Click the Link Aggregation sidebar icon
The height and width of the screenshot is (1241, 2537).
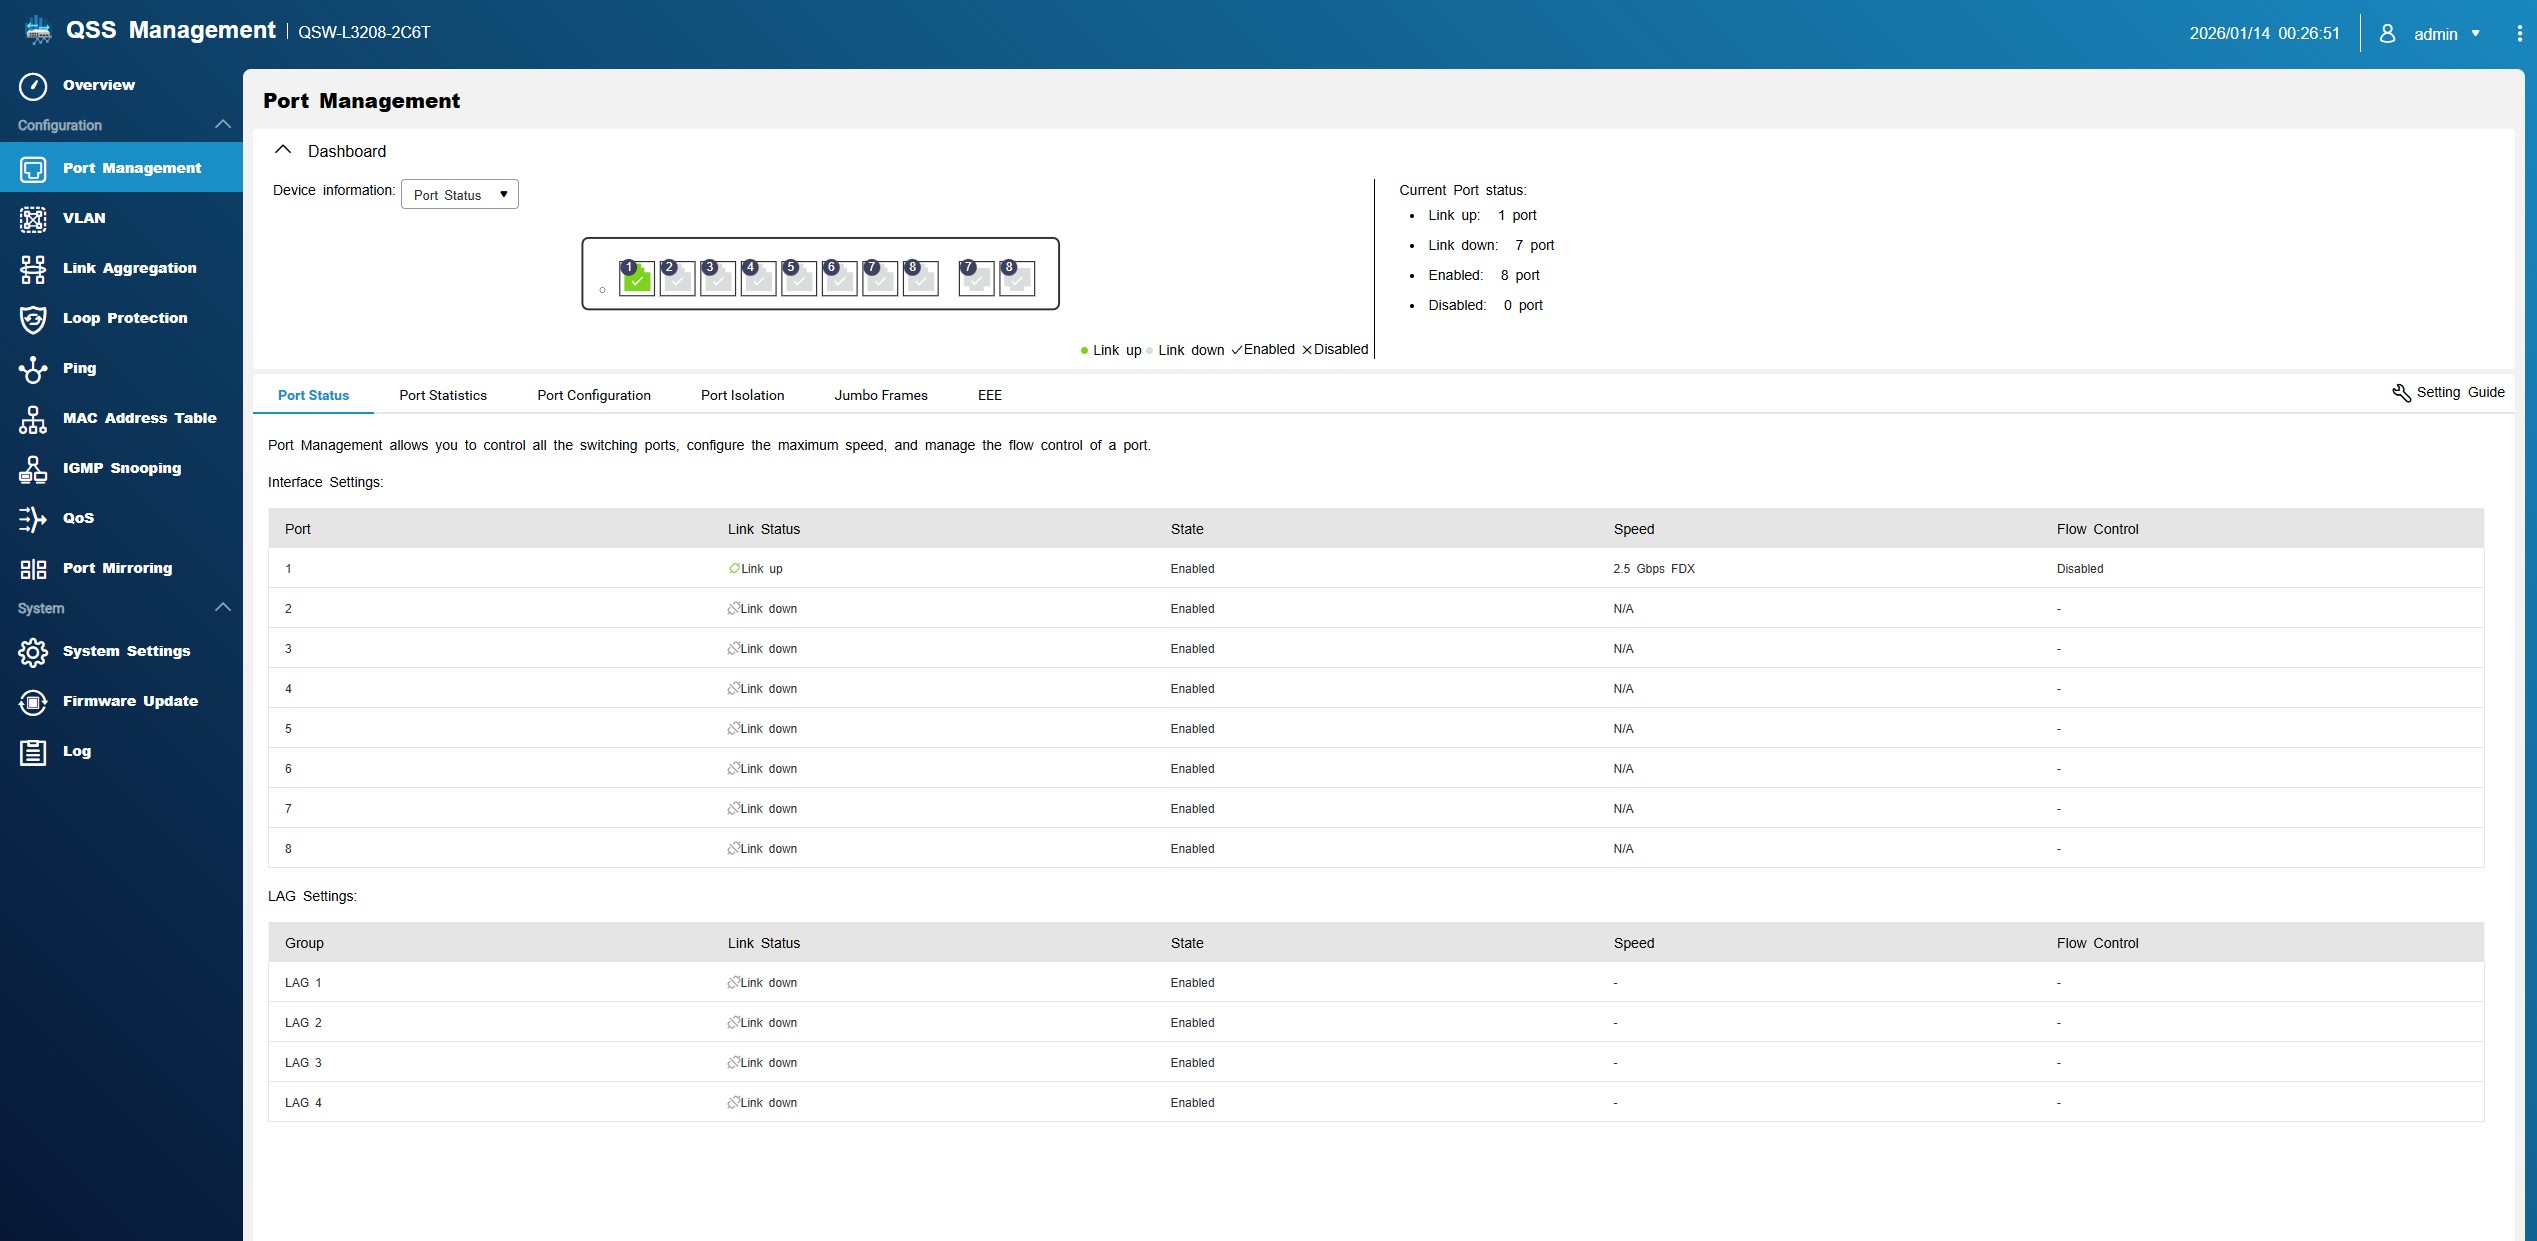pos(33,269)
